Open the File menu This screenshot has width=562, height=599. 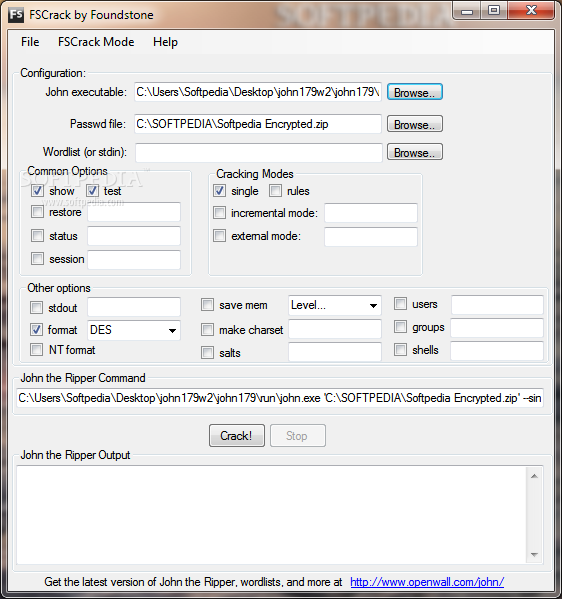tap(30, 42)
